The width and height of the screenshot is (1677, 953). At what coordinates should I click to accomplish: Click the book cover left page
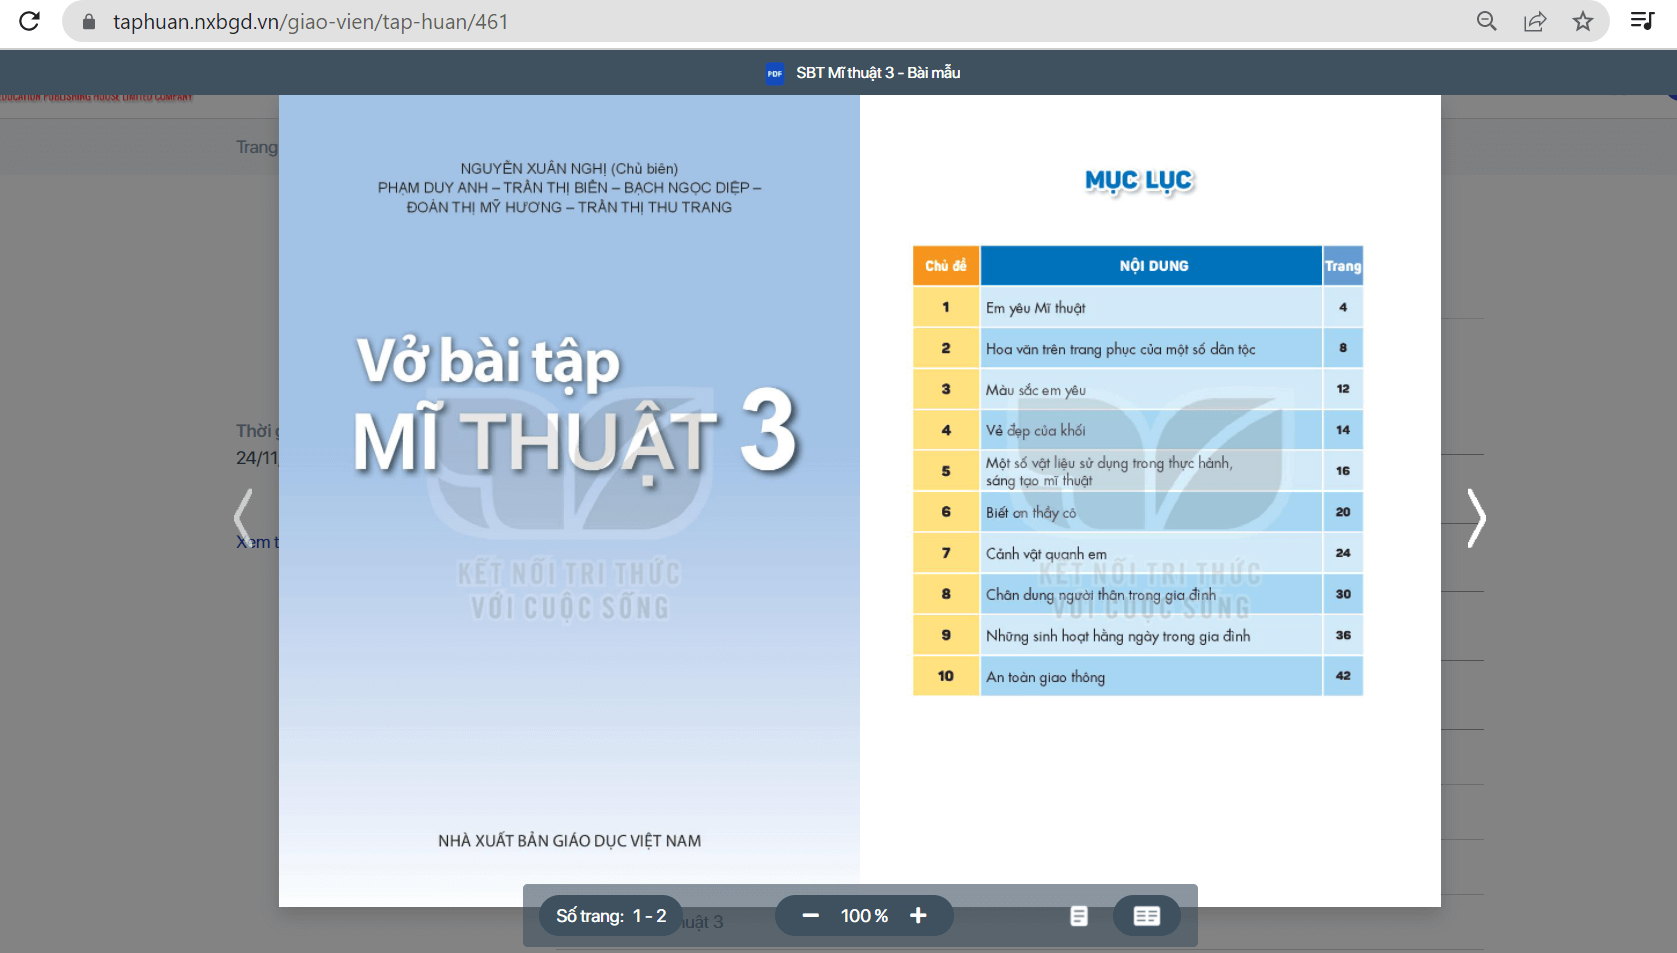click(x=569, y=501)
